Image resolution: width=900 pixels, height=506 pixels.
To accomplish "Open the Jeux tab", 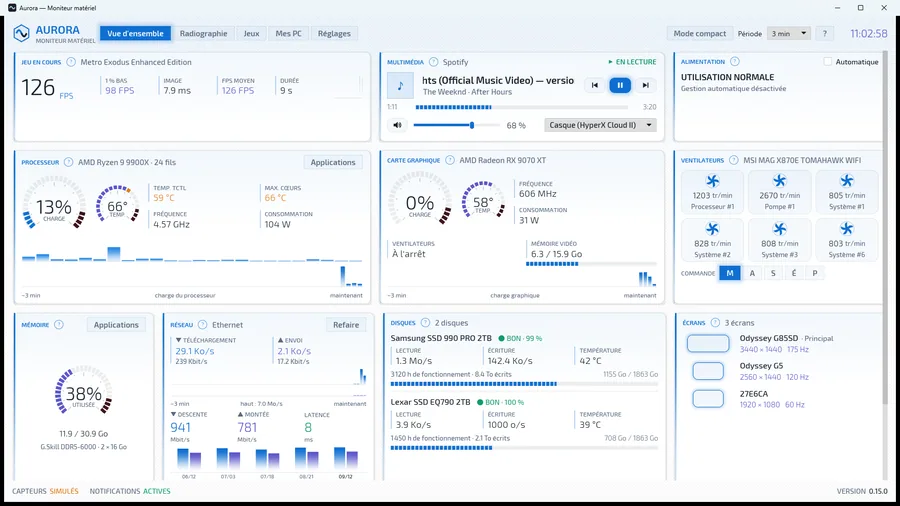I will tap(251, 33).
